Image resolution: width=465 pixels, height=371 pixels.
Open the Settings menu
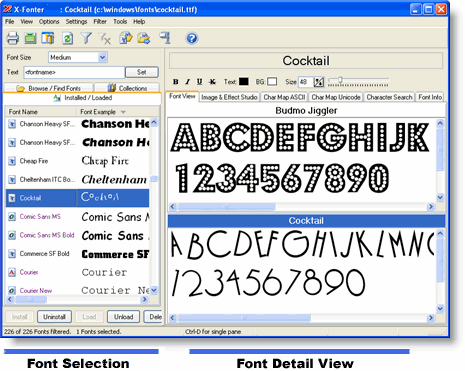(x=76, y=22)
